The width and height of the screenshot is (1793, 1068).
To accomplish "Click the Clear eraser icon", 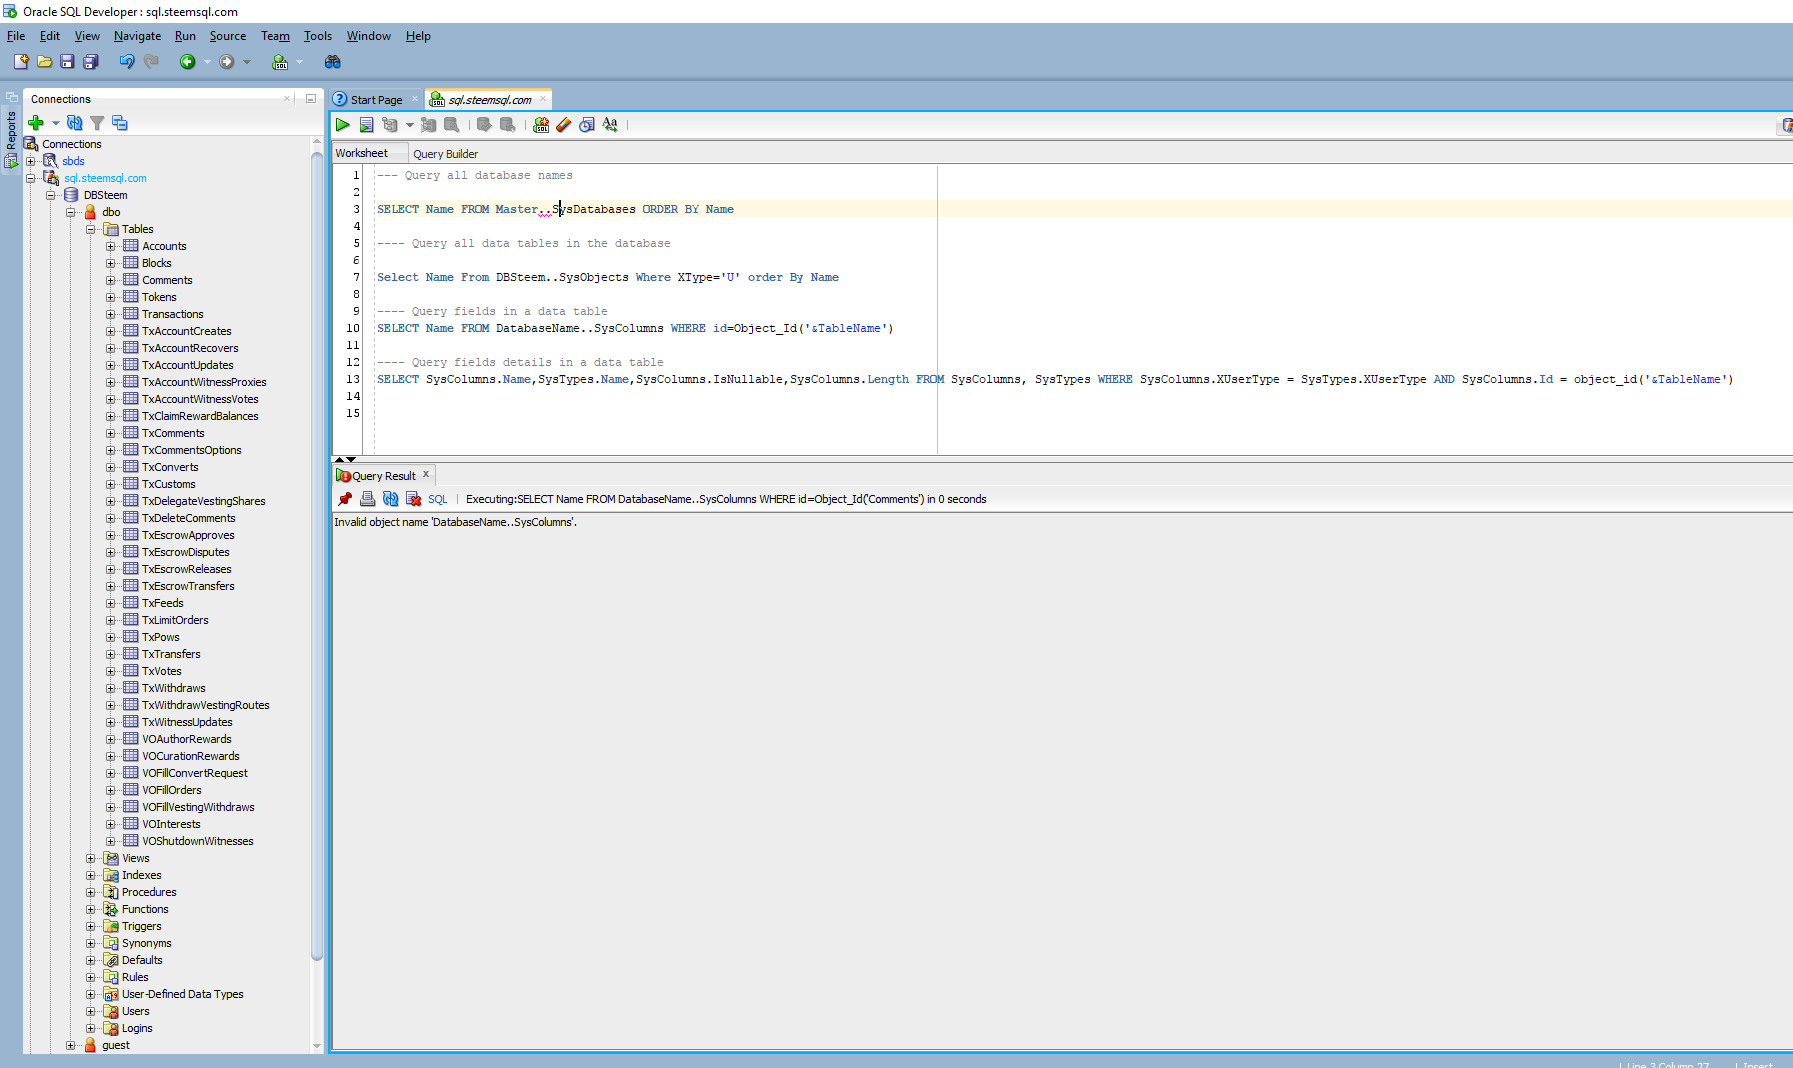I will click(564, 125).
